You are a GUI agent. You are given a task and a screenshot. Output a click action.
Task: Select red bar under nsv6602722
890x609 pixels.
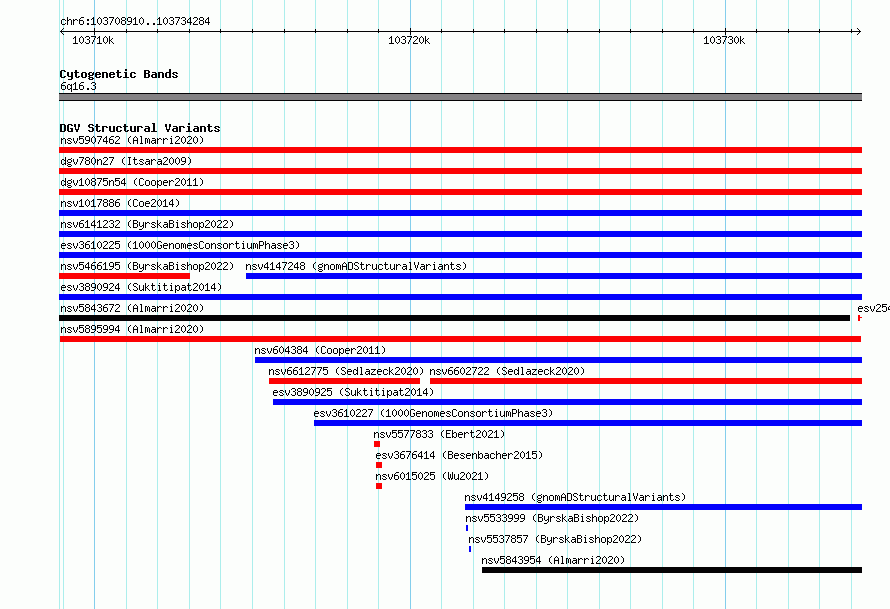coord(646,381)
